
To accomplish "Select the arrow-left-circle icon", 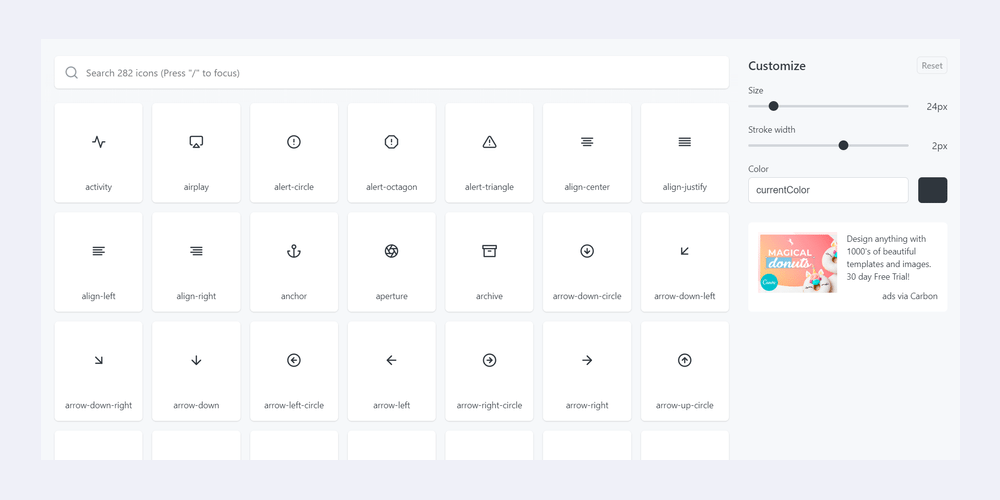I will 294,370.
